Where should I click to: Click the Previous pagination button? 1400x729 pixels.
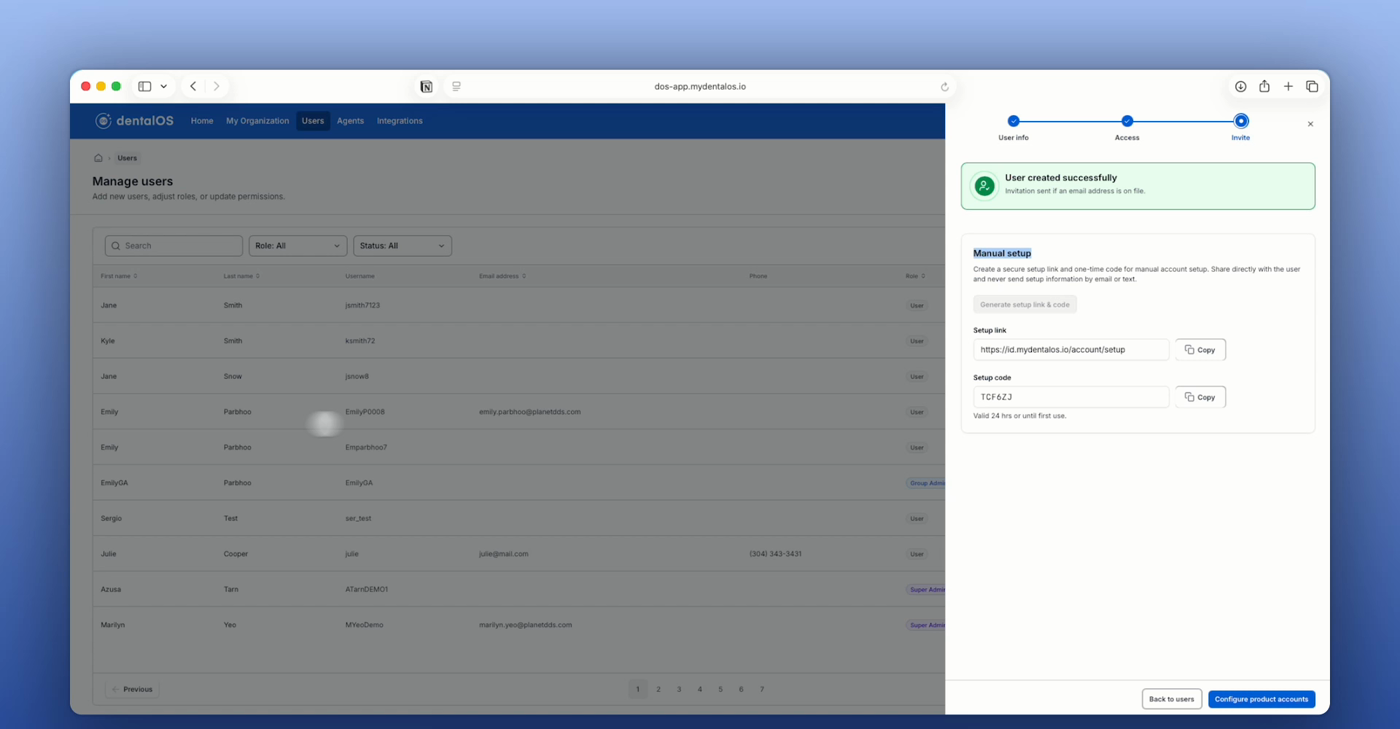(132, 689)
